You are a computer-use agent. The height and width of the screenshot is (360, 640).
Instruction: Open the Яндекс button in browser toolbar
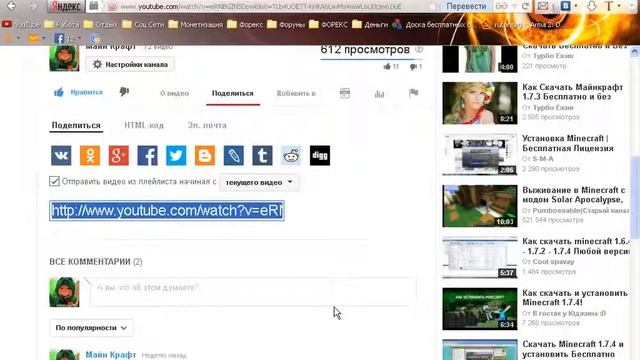click(x=67, y=7)
